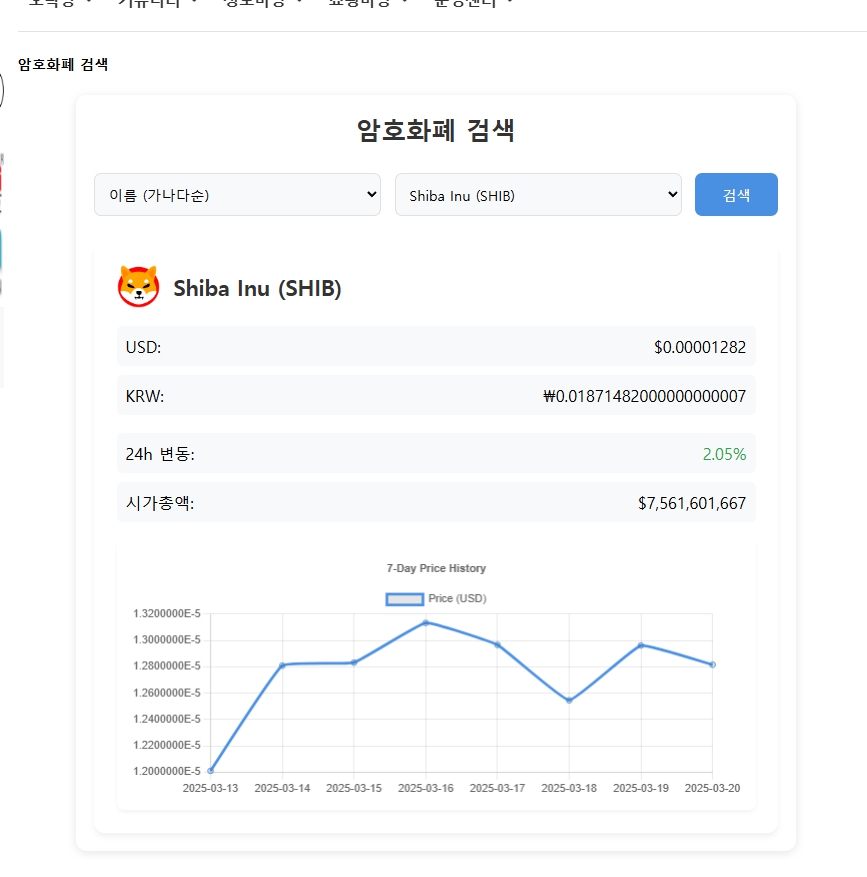Click the USD price value $0.00001282
This screenshot has width=867, height=877.
coord(699,347)
